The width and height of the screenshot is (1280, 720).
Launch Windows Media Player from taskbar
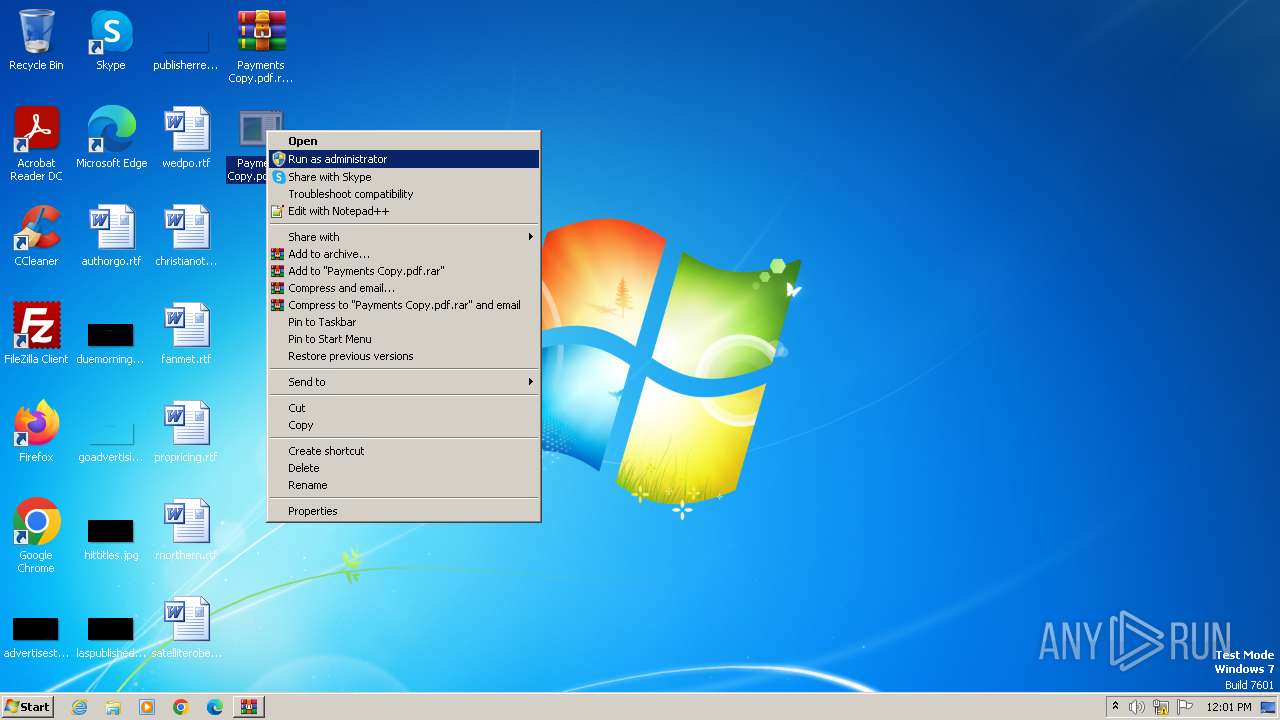[147, 707]
